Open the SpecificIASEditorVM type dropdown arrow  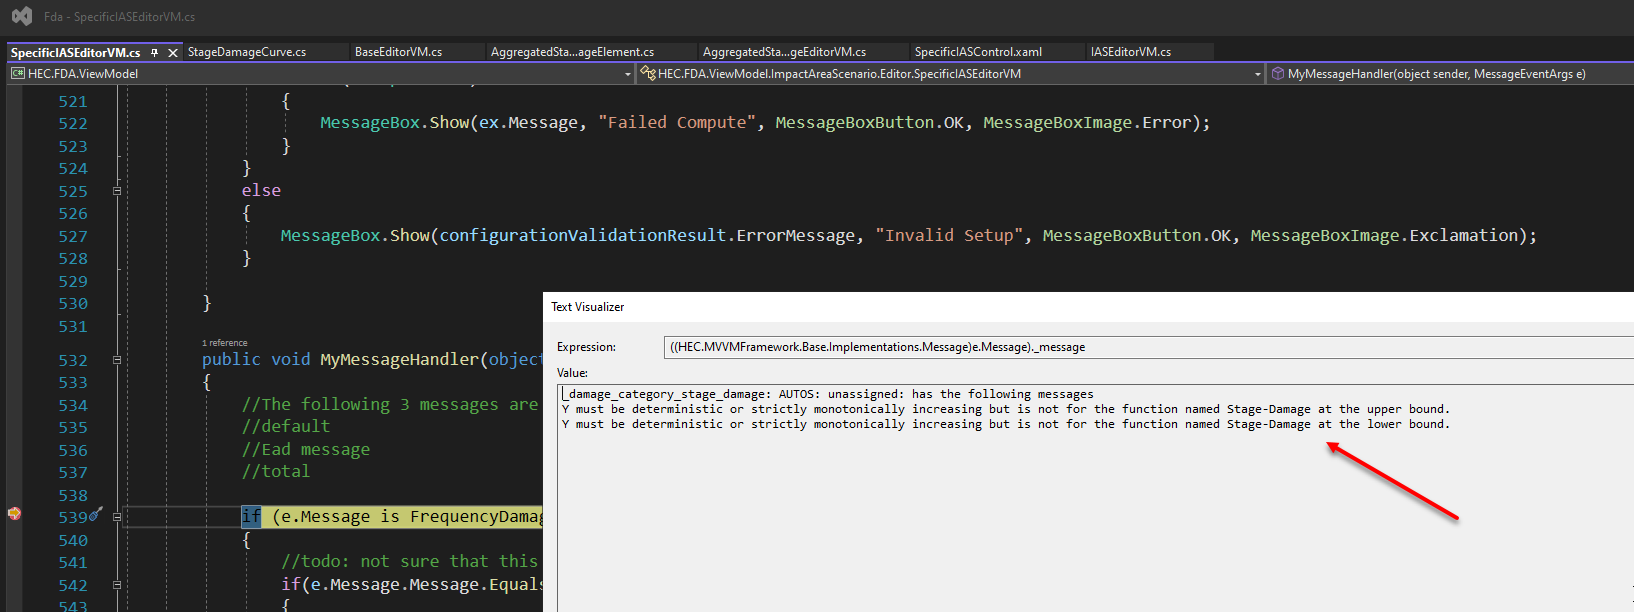point(1258,74)
